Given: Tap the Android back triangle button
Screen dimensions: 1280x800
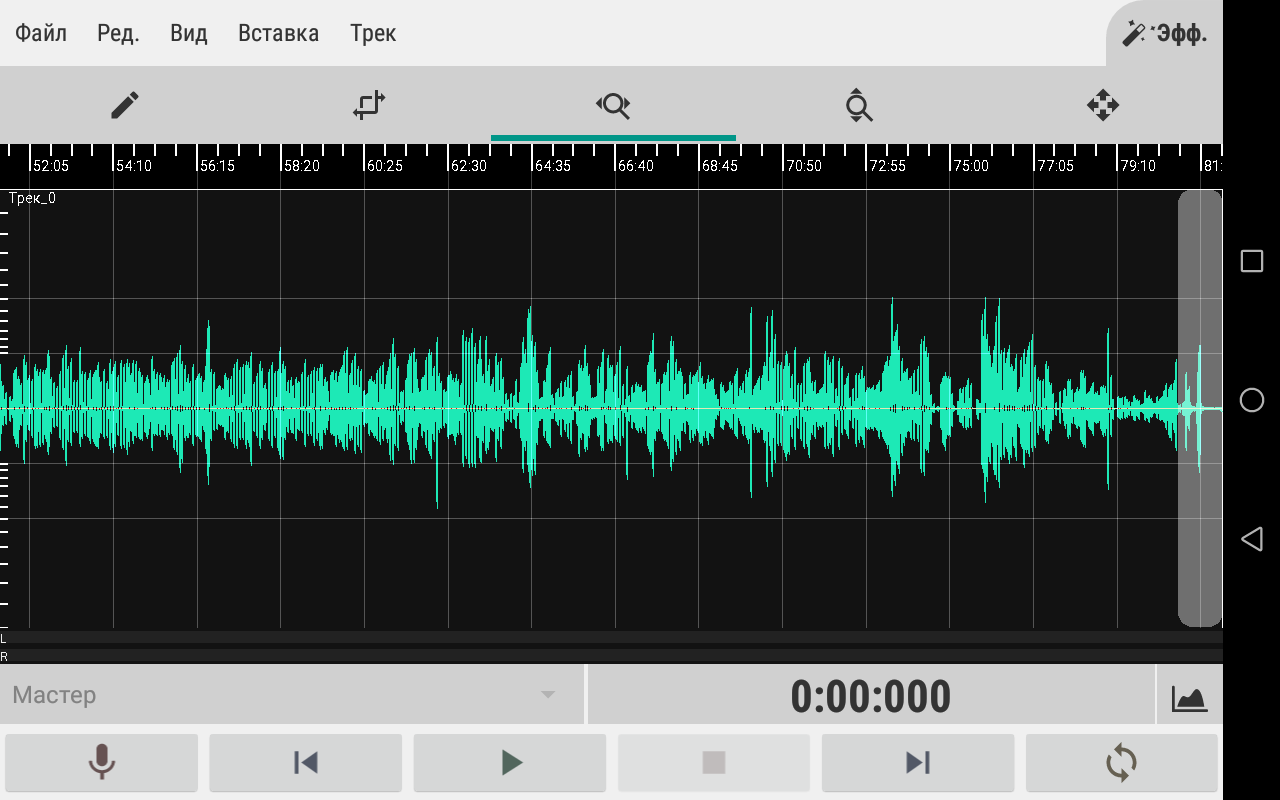Looking at the screenshot, I should coord(1252,540).
